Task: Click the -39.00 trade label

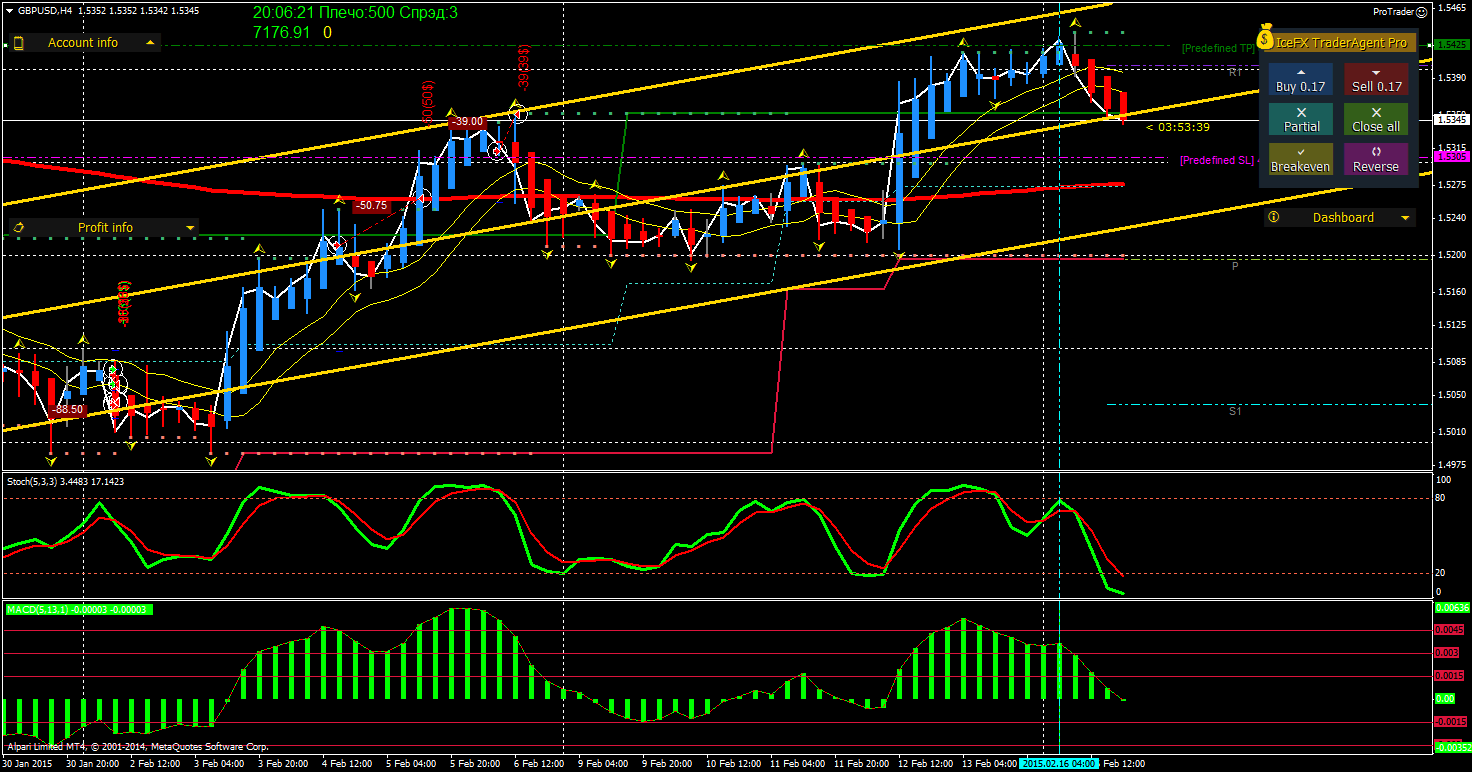Action: pos(467,121)
